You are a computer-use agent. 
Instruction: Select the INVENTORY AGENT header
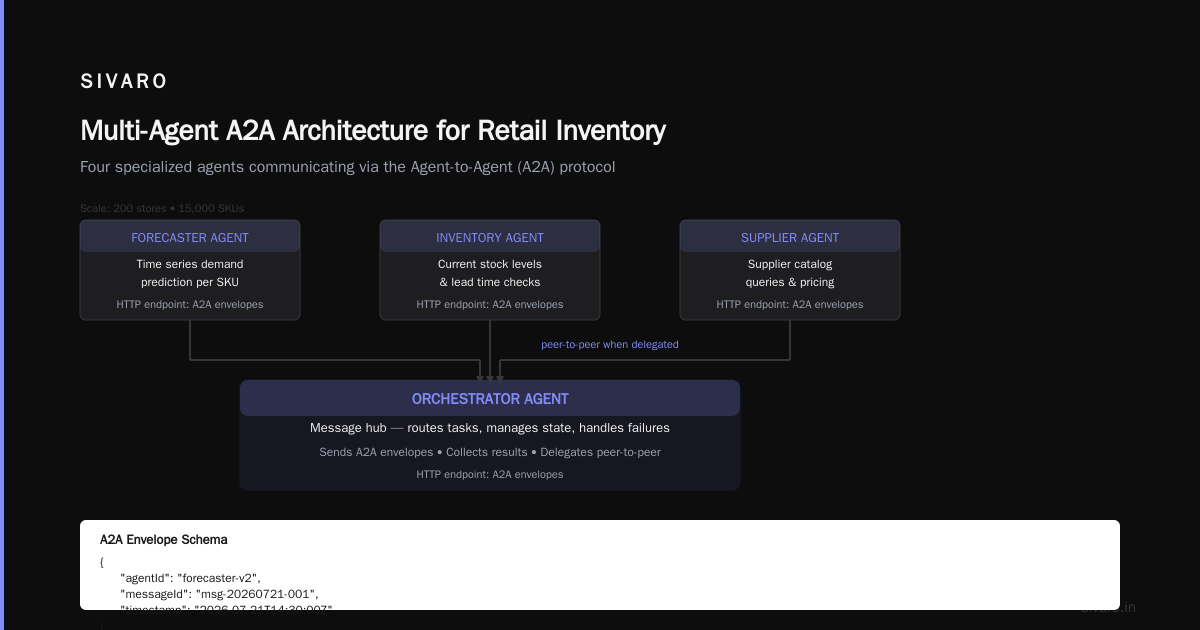(x=490, y=238)
